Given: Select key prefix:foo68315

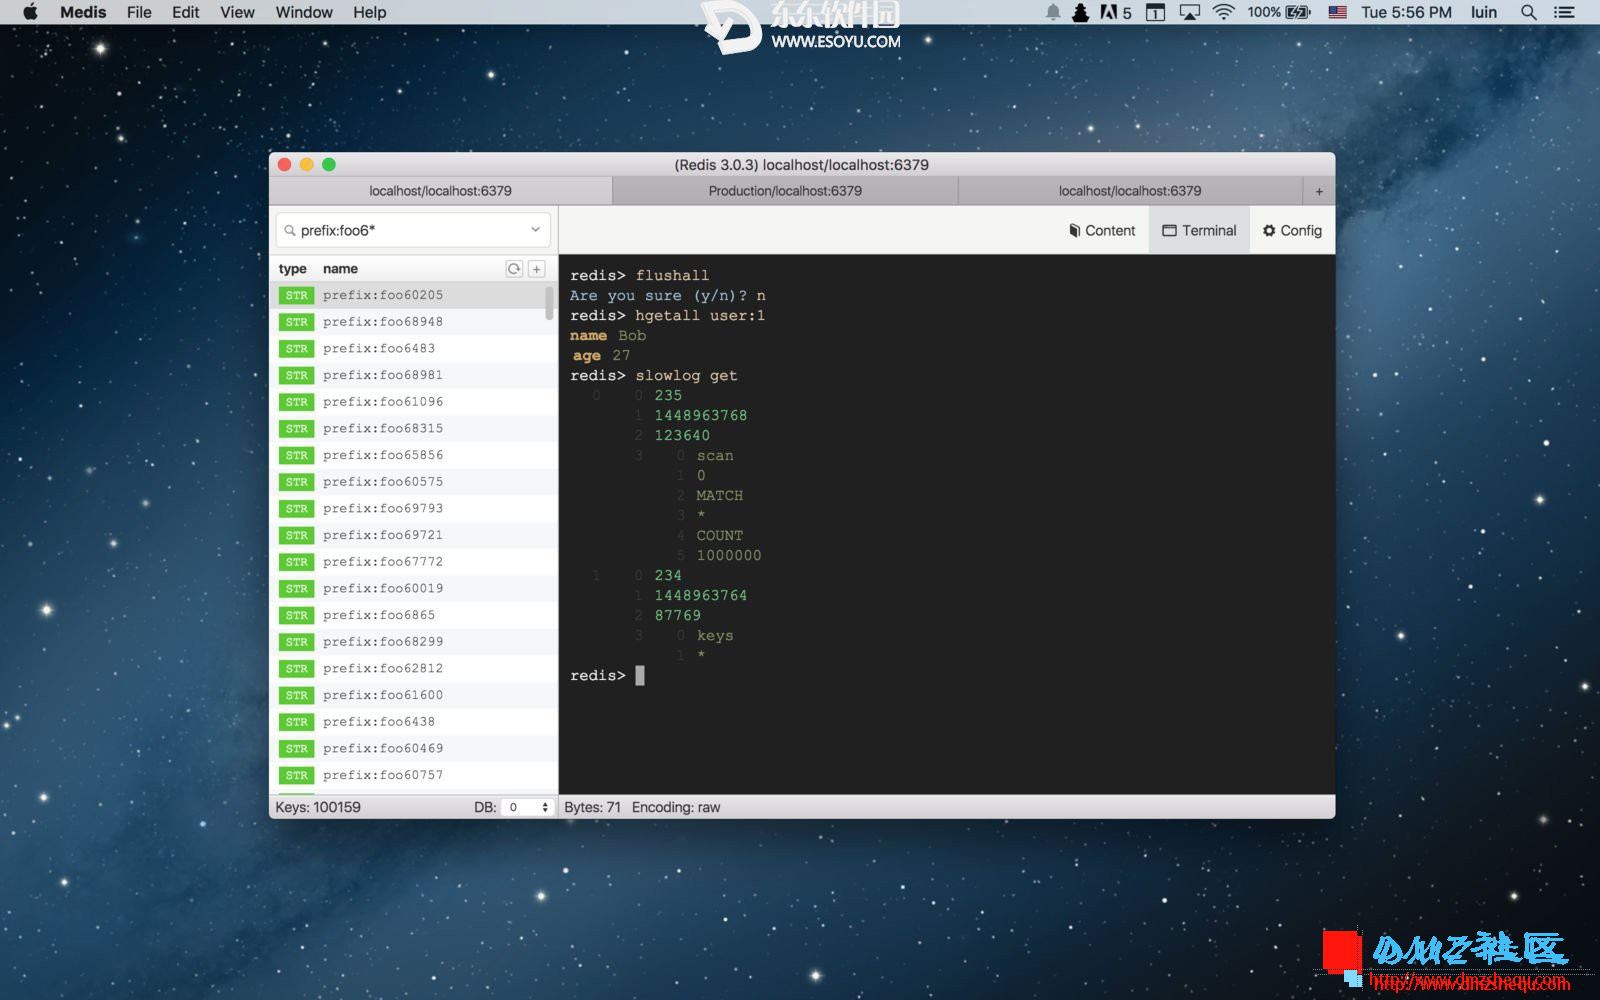Looking at the screenshot, I should click(x=414, y=429).
